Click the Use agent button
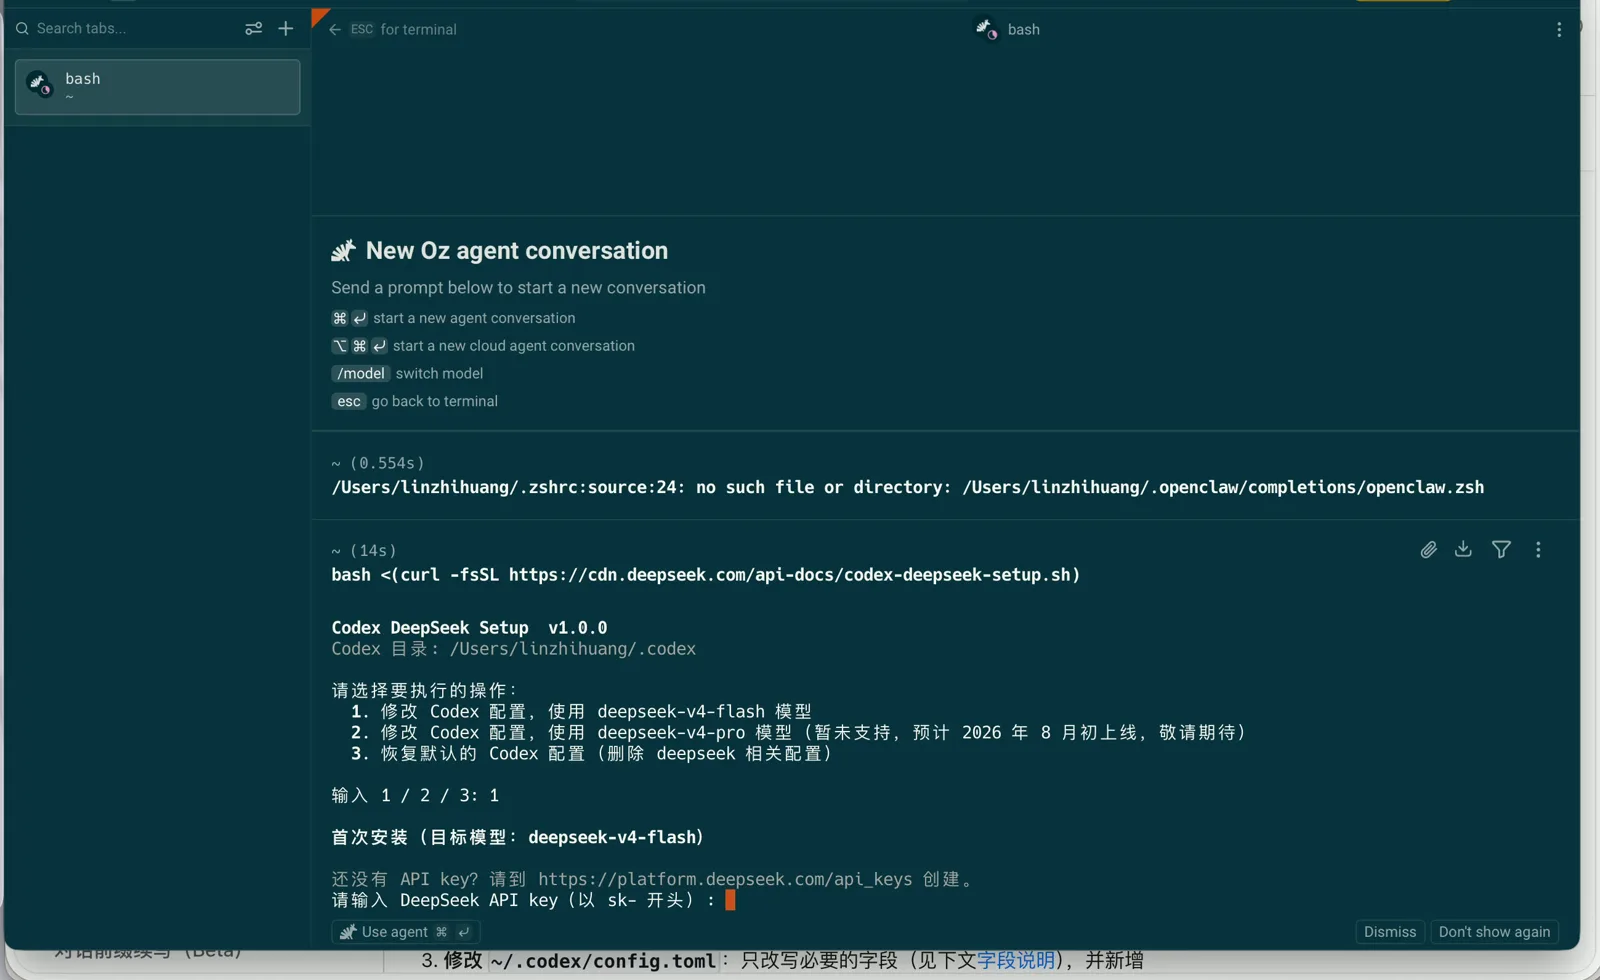 click(x=406, y=932)
